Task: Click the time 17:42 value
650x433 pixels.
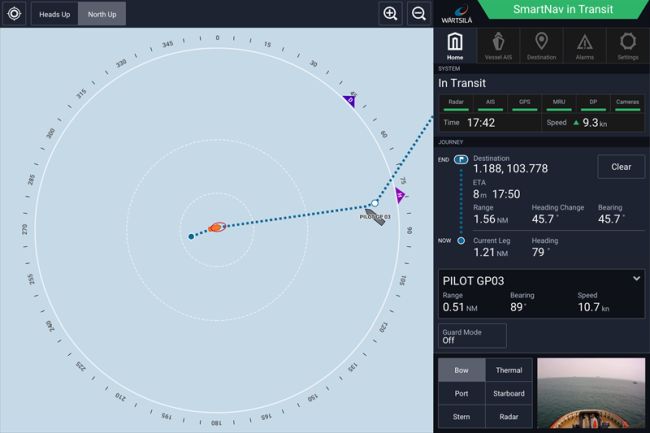Action: coord(481,123)
